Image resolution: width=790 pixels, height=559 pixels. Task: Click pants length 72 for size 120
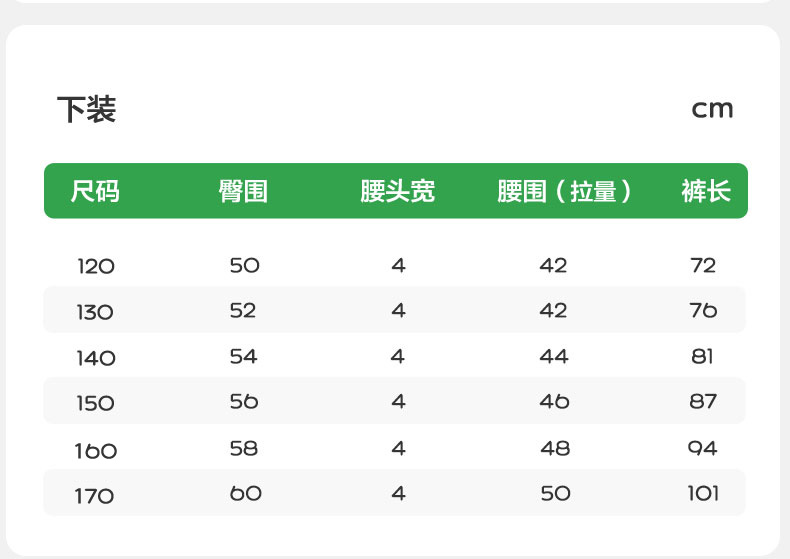click(703, 265)
